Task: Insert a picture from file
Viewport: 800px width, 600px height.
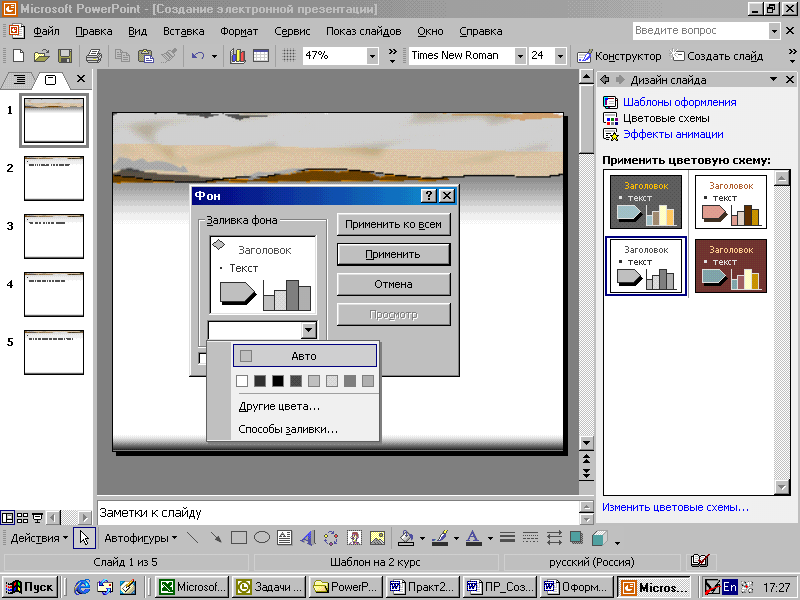Action: [378, 538]
